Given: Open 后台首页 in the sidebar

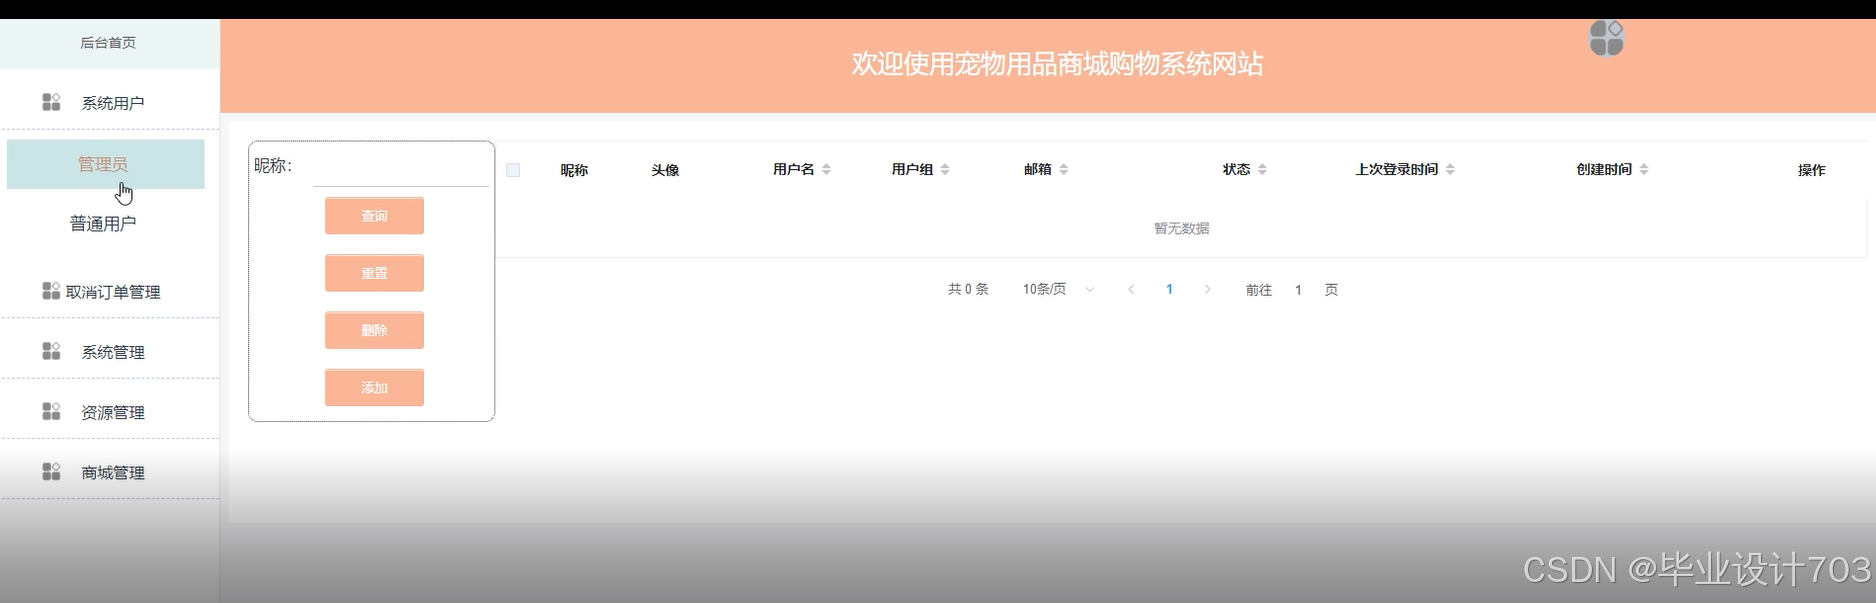Looking at the screenshot, I should click(109, 43).
